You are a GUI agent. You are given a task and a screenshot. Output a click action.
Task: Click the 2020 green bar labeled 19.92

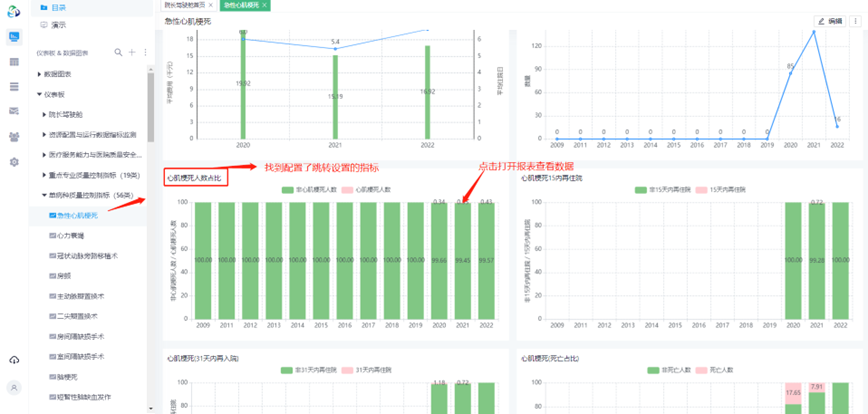point(243,86)
